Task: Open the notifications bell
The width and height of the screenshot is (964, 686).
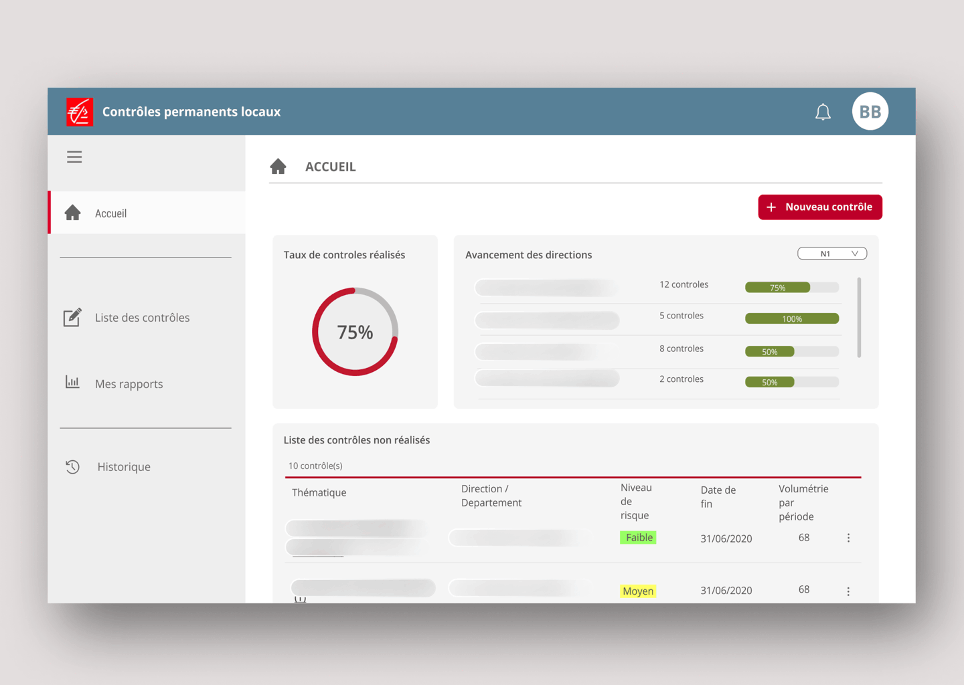Action: point(823,112)
